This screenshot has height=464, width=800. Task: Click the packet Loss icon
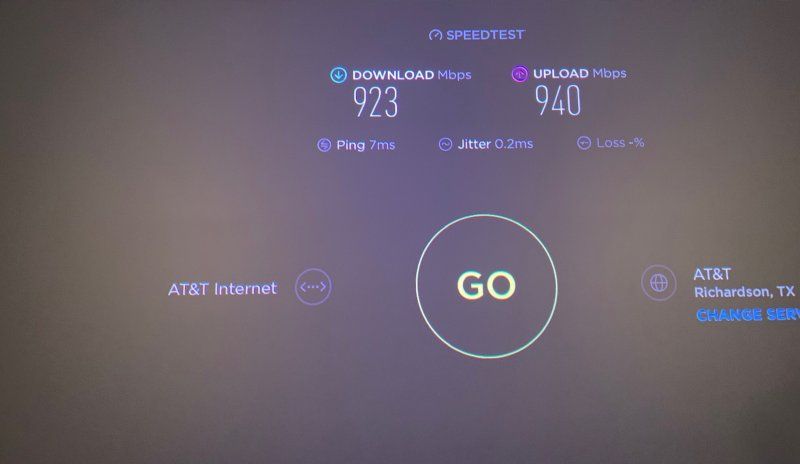pos(584,143)
